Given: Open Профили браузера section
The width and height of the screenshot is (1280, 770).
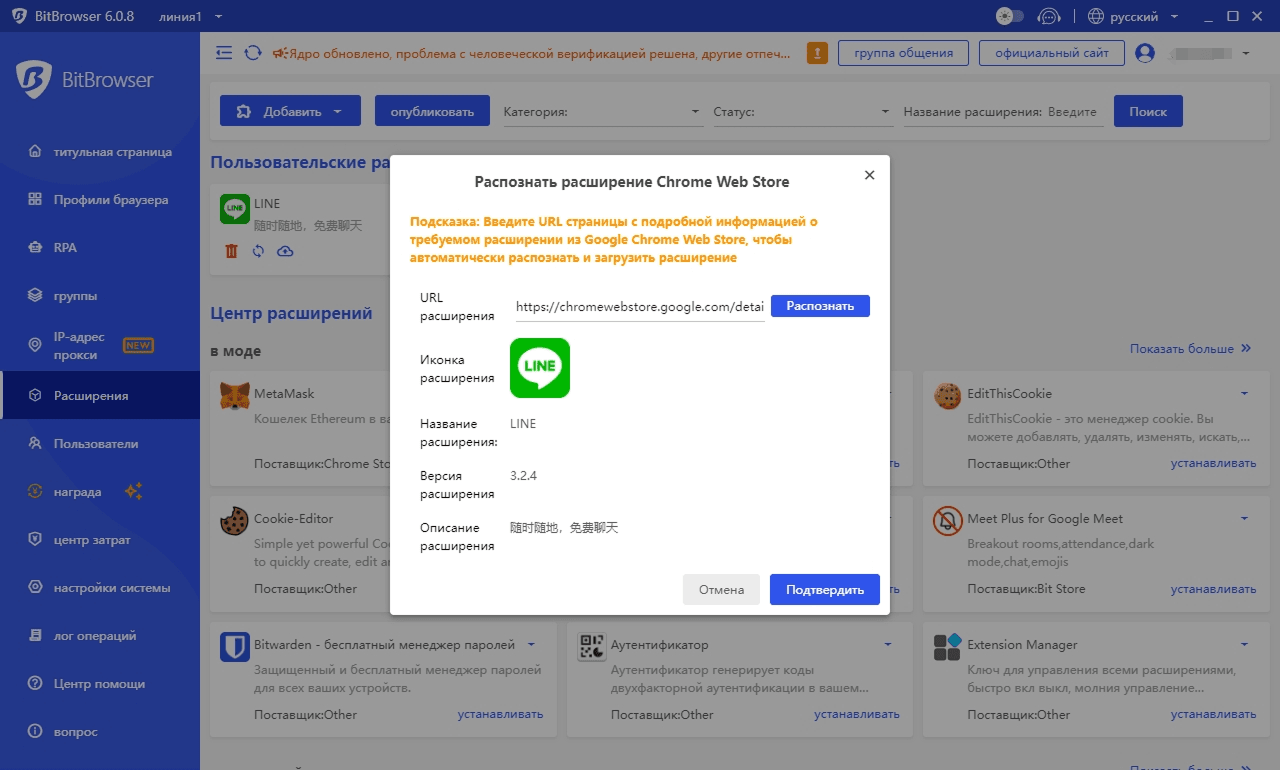Looking at the screenshot, I should coord(100,200).
